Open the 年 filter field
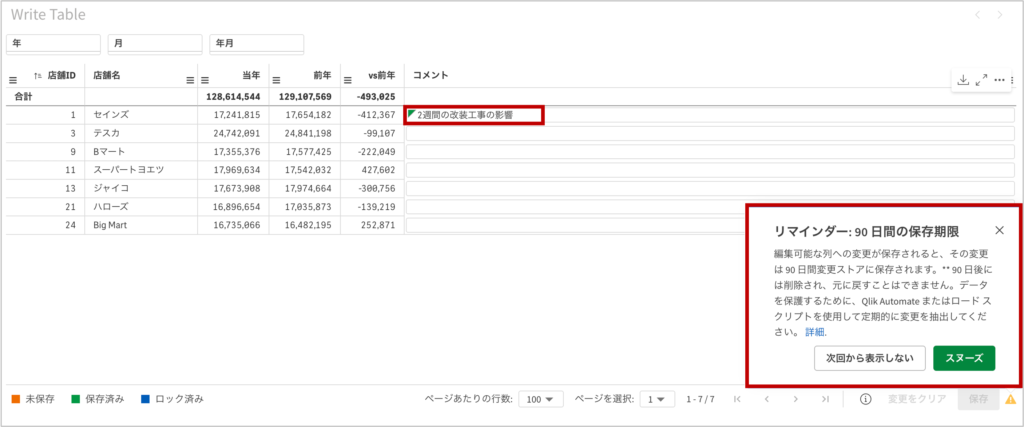Viewport: 1024px width, 427px height. click(53, 44)
